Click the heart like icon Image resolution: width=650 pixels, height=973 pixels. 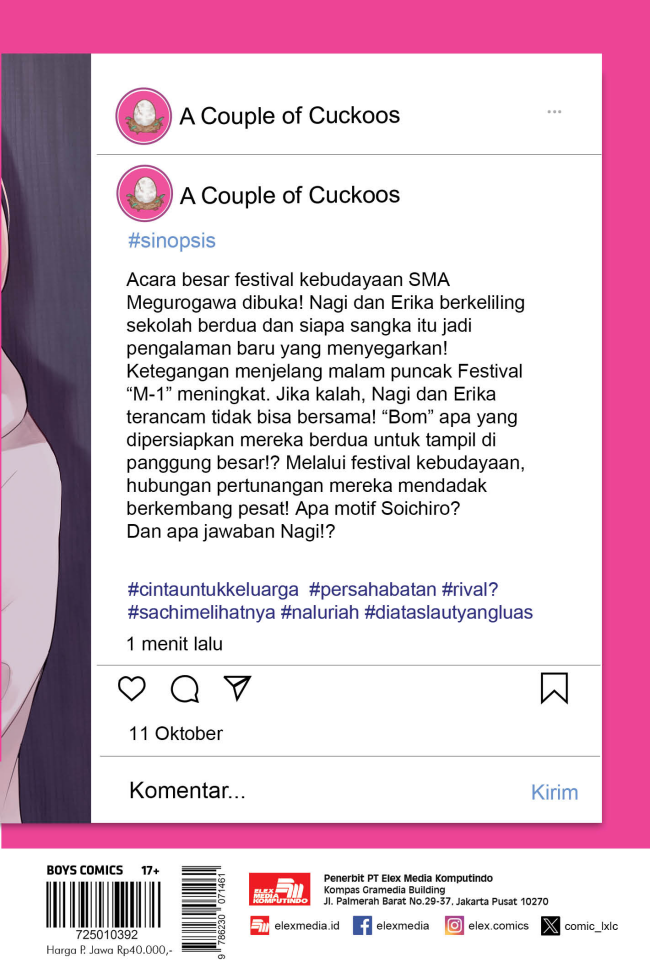pyautogui.click(x=132, y=688)
